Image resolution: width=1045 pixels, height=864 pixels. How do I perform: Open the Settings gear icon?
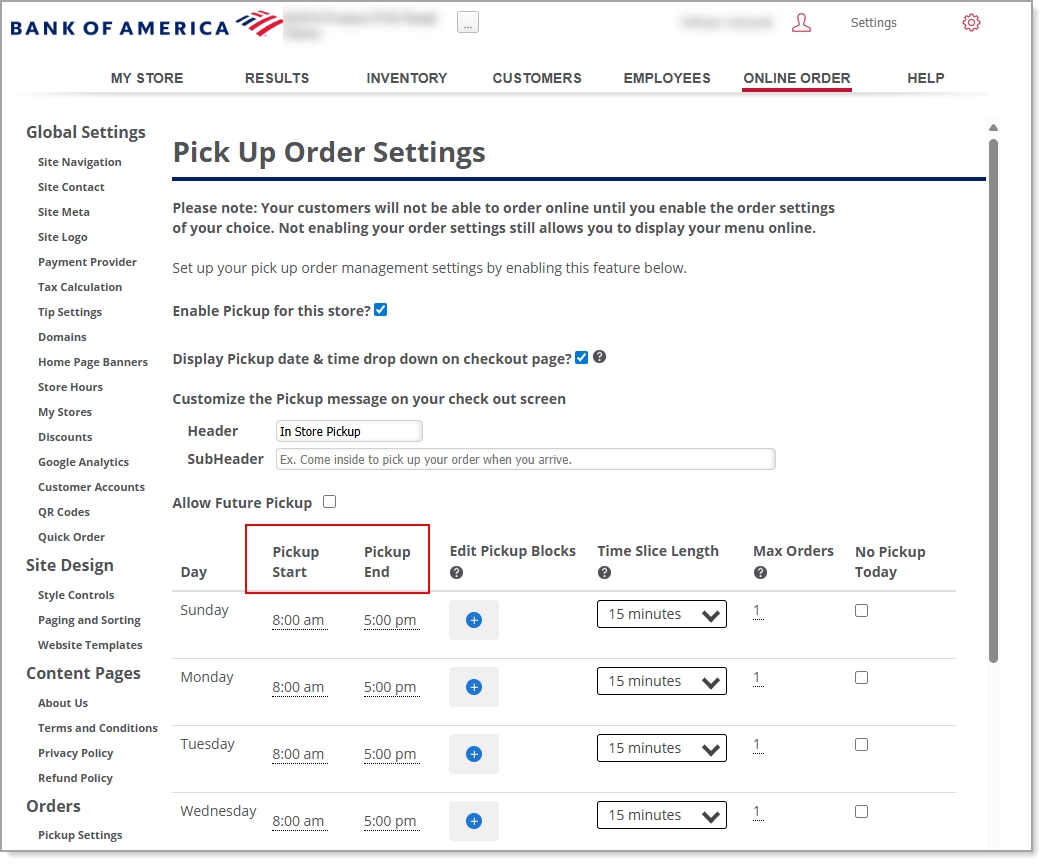(x=971, y=22)
